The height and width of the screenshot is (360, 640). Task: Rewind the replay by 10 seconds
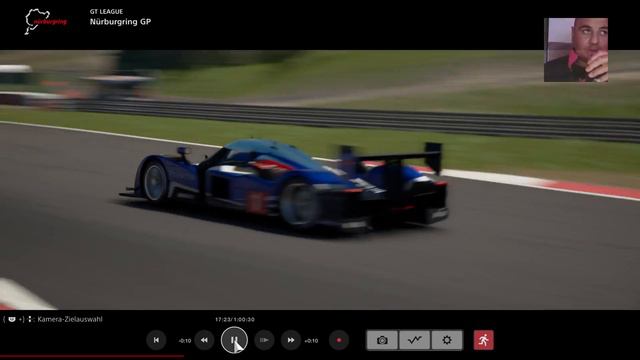click(x=204, y=340)
